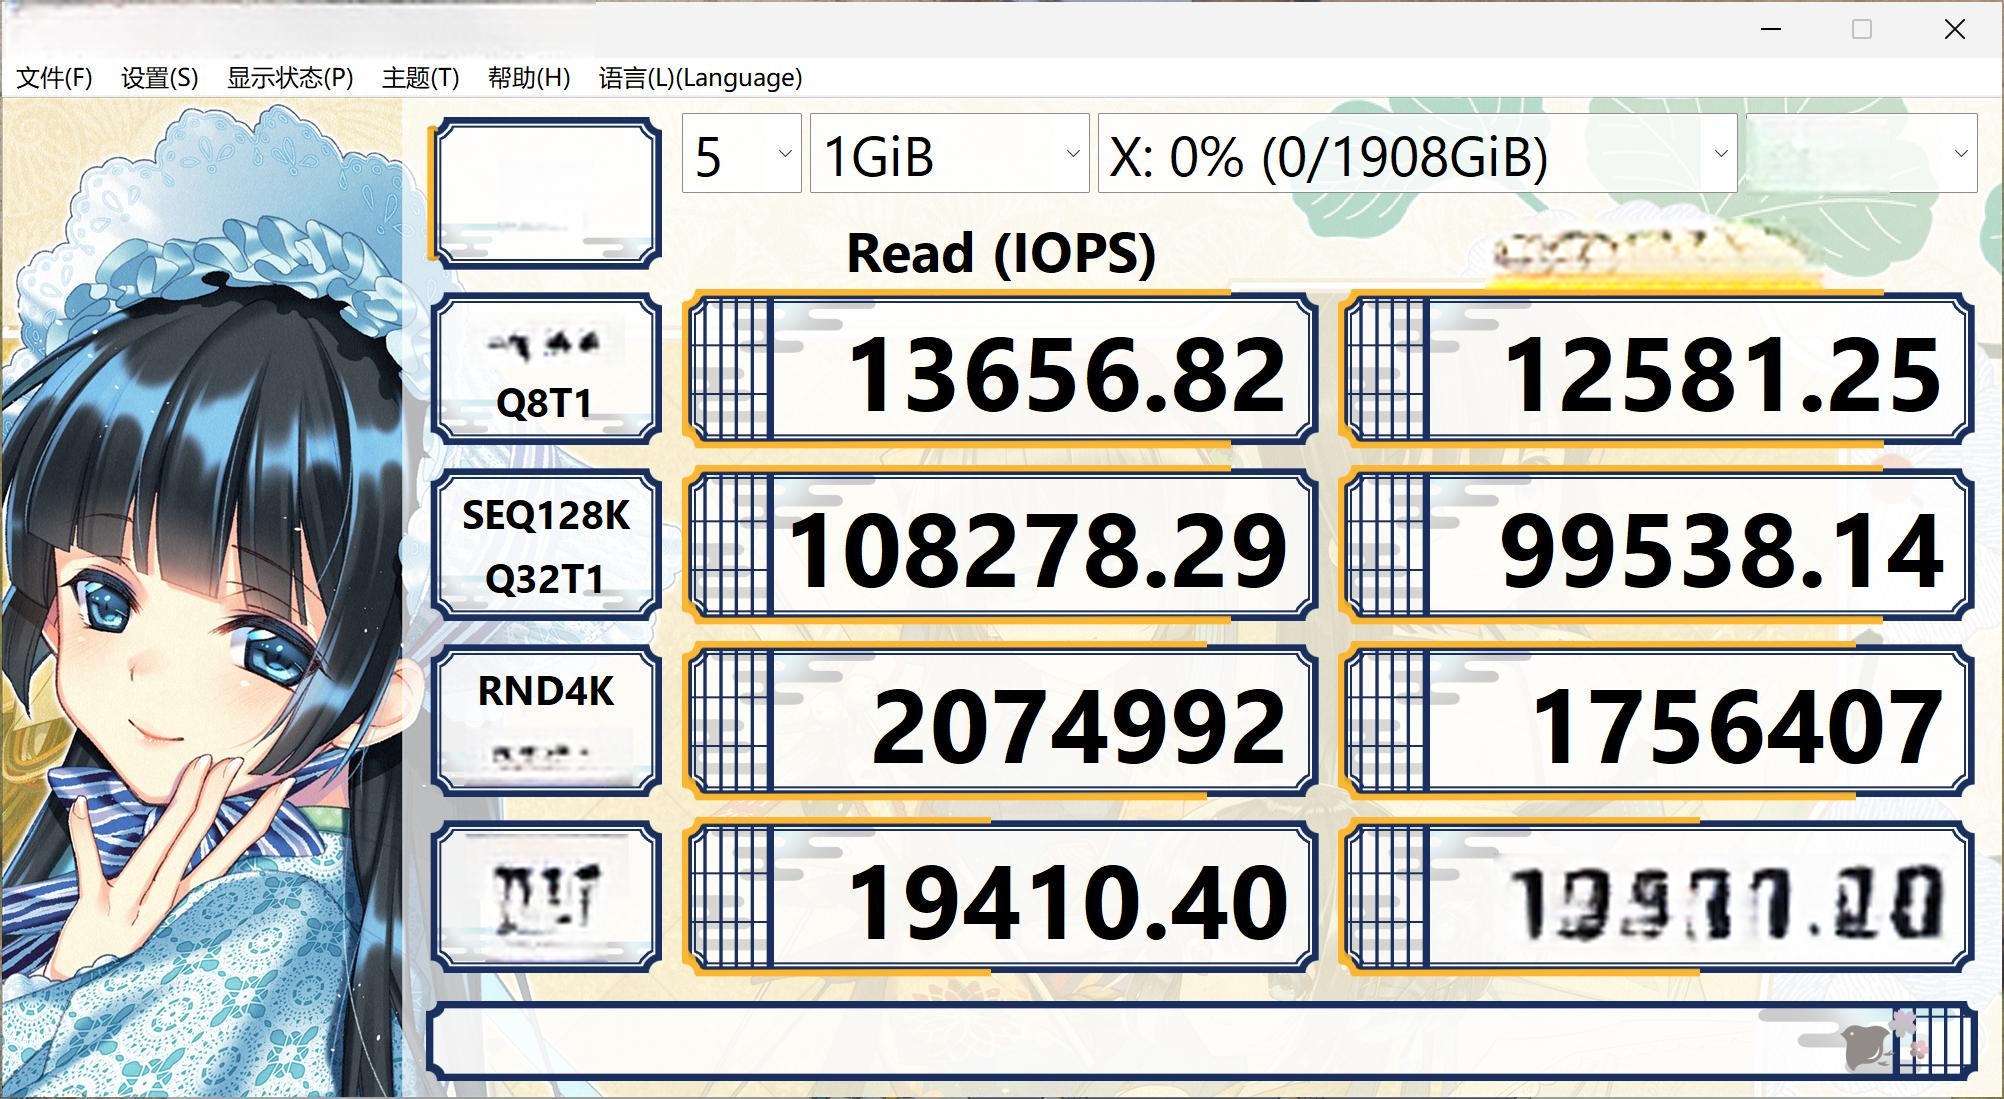Select the read result 19410.40

(x=1001, y=897)
